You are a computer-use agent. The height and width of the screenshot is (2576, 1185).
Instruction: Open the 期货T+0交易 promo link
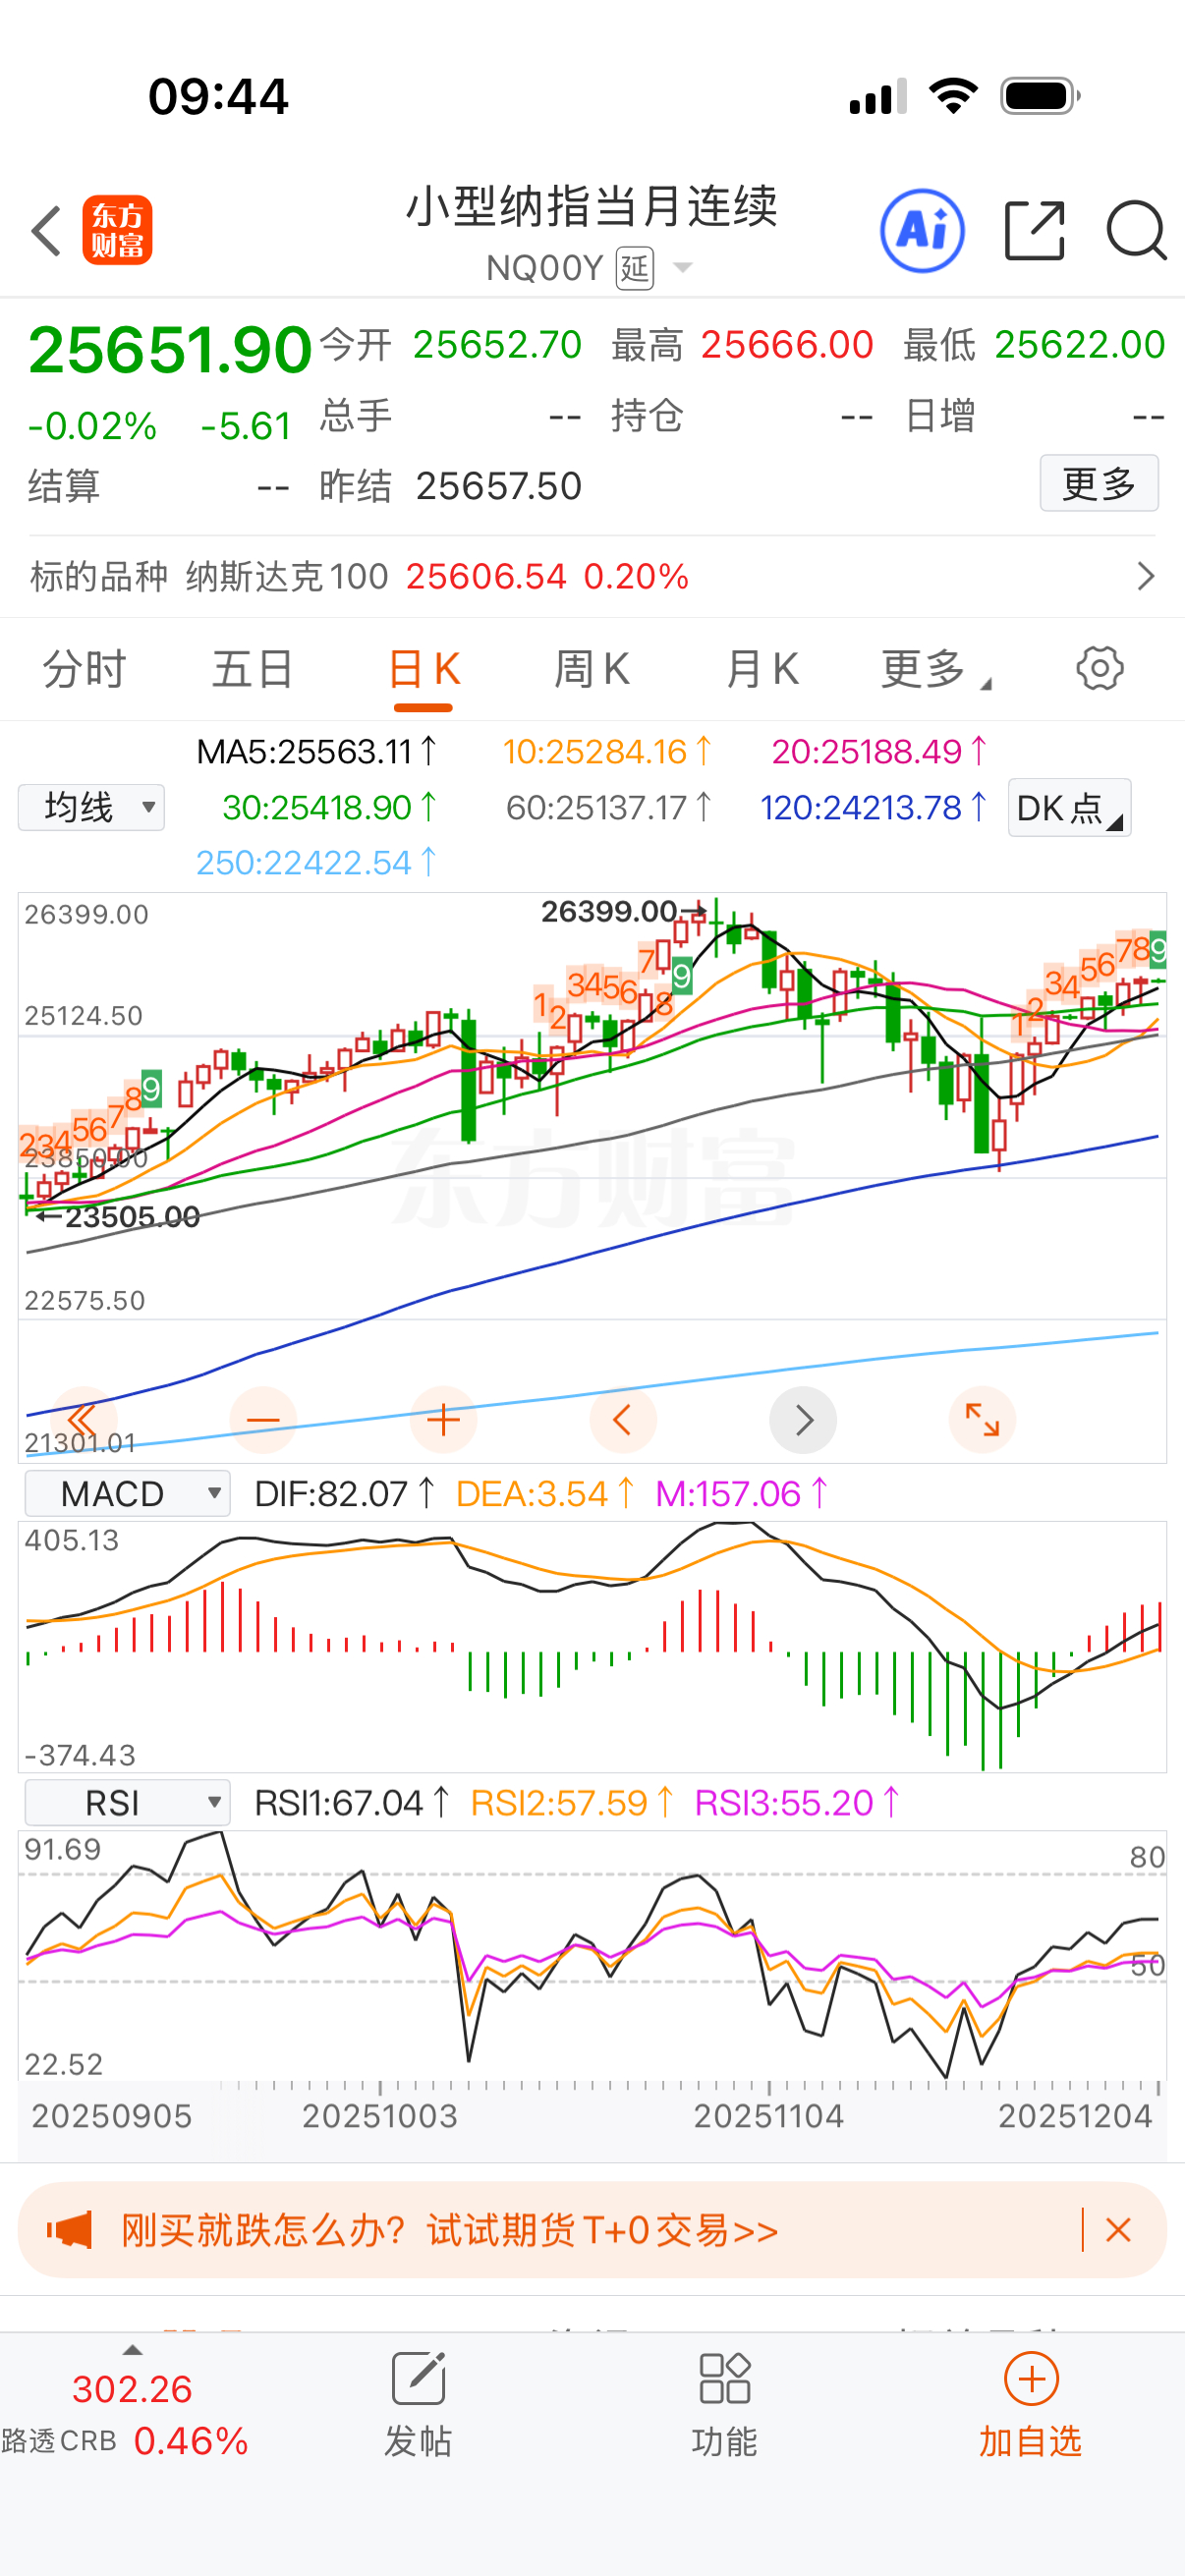pyautogui.click(x=450, y=2230)
